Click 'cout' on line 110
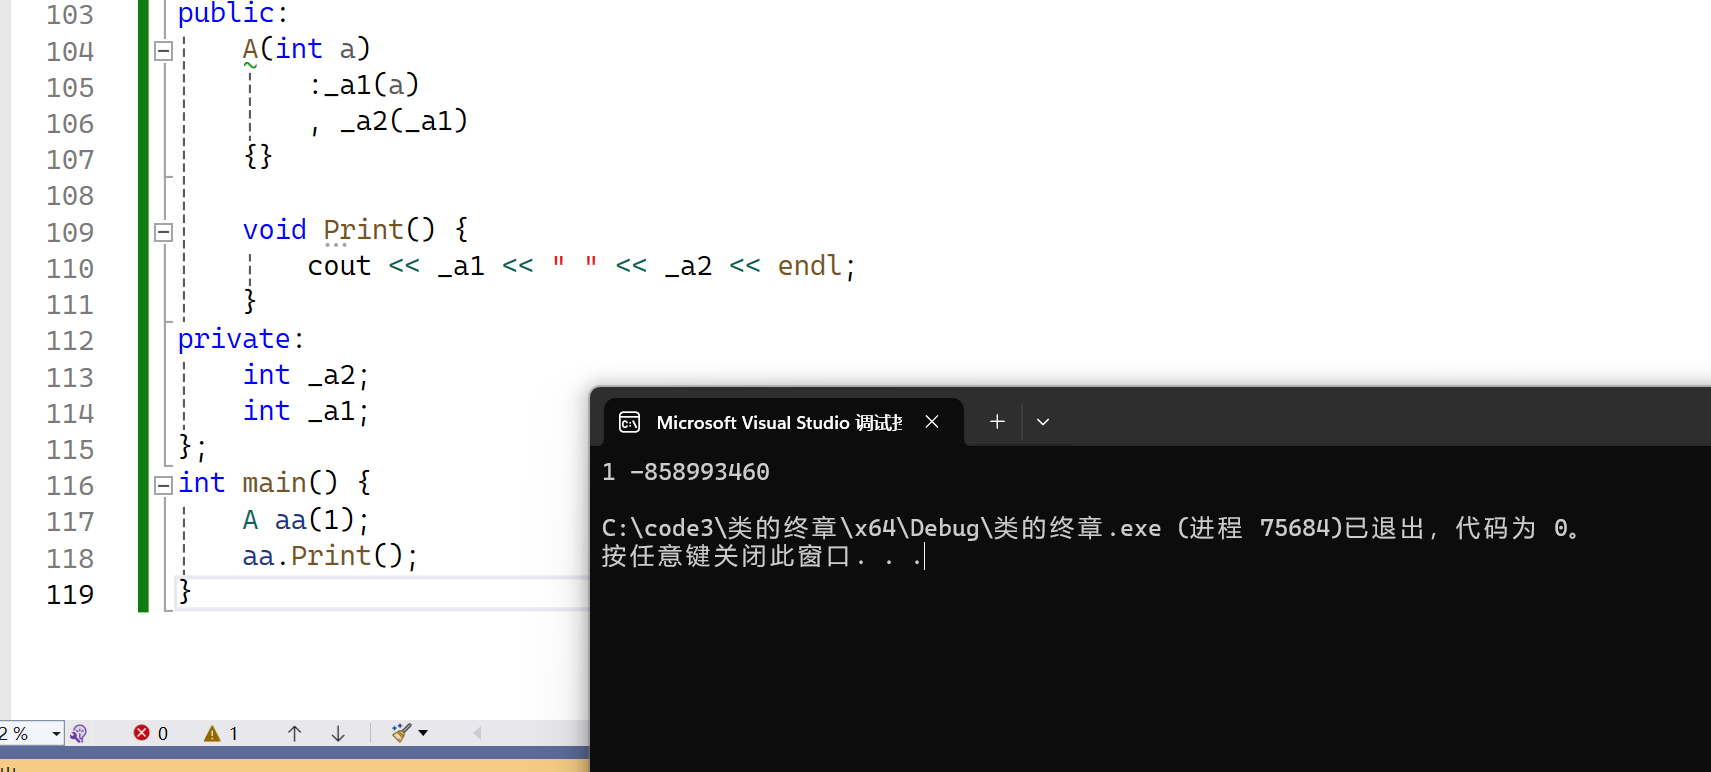The height and width of the screenshot is (772, 1711). (x=339, y=266)
